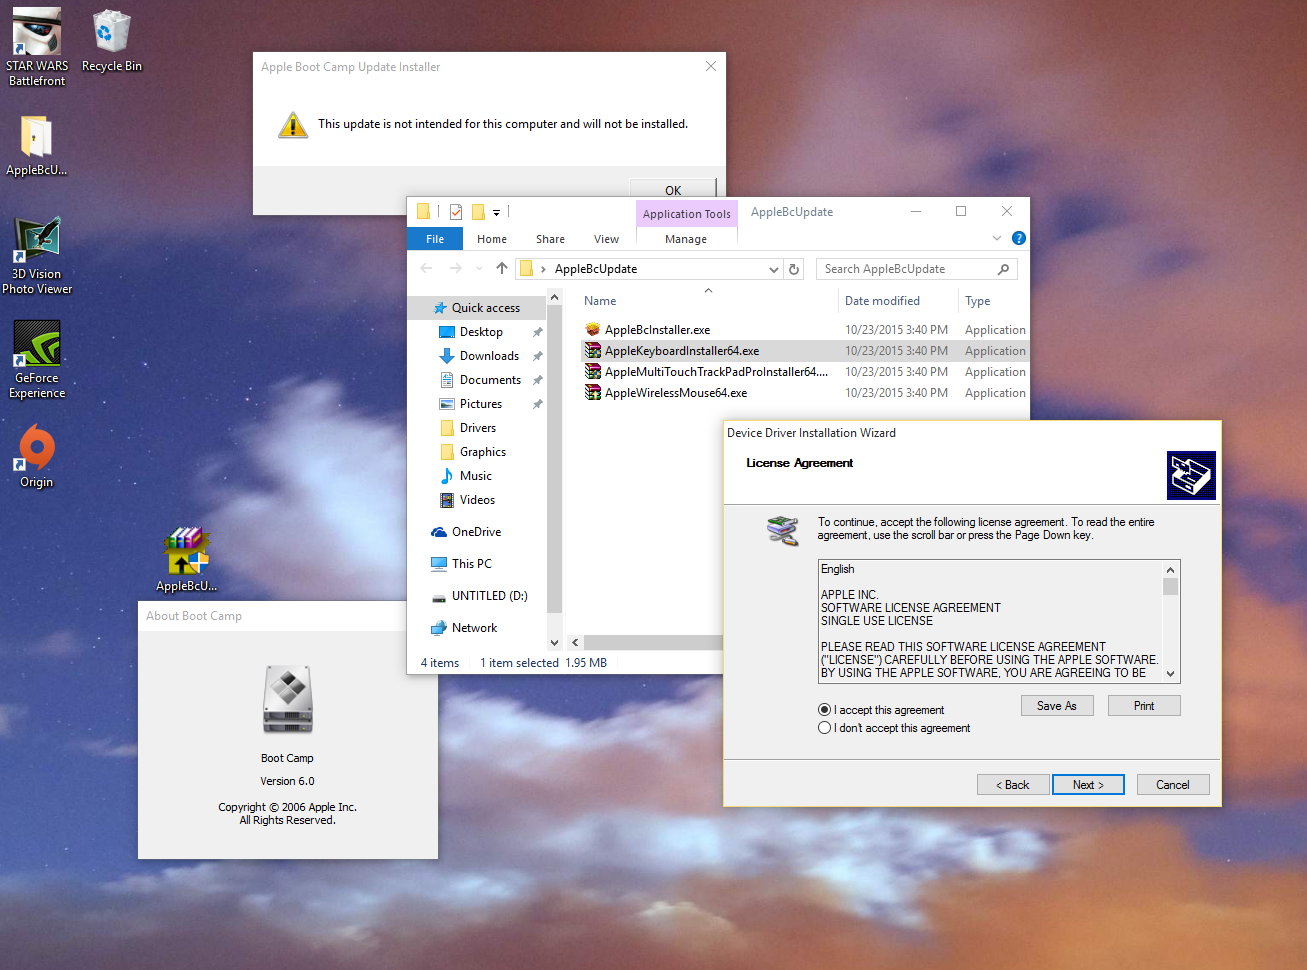Image resolution: width=1307 pixels, height=970 pixels.
Task: Open the Origin desktop shortcut
Action: coord(37,456)
